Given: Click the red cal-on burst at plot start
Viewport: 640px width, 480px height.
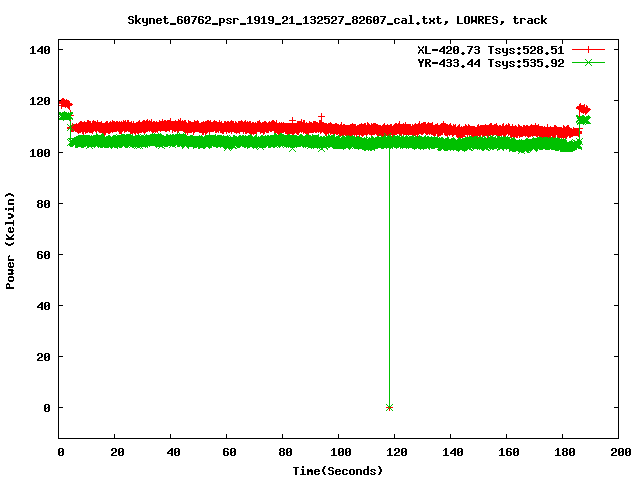Looking at the screenshot, I should pyautogui.click(x=65, y=104).
